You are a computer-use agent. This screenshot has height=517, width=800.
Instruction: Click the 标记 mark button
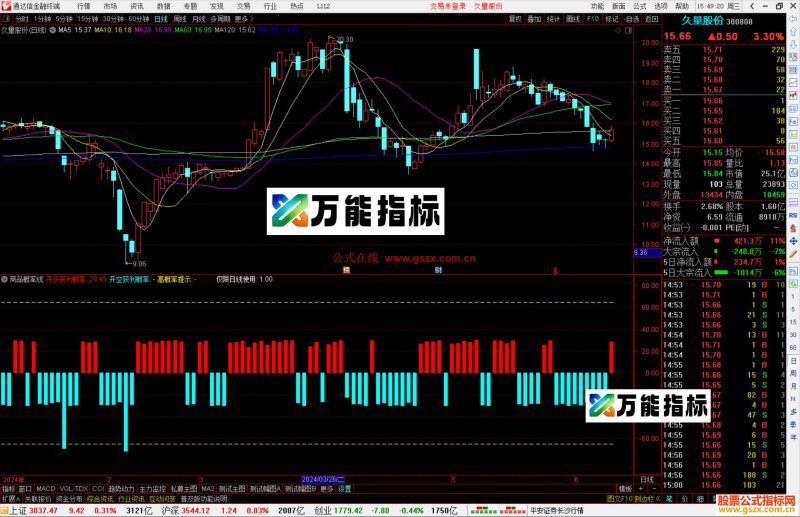[x=612, y=19]
